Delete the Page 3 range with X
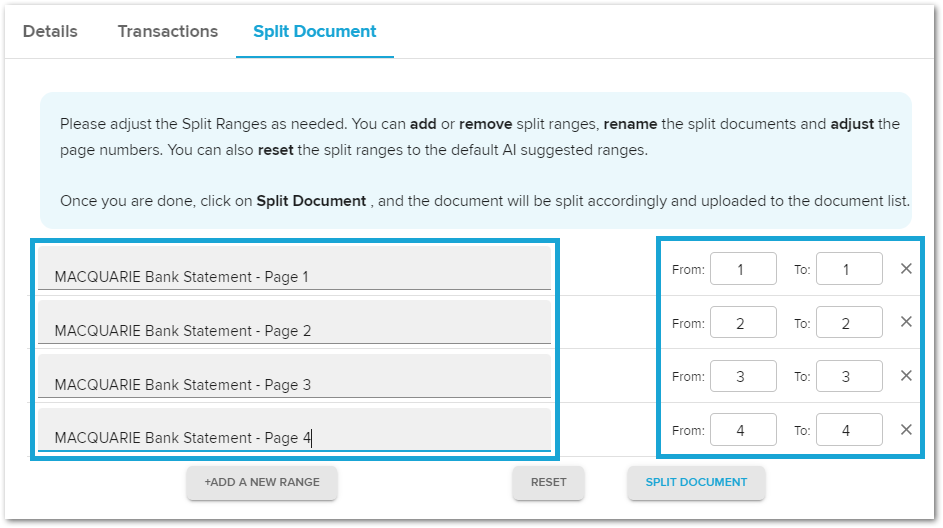Image resolution: width=943 pixels, height=528 pixels. pos(906,376)
